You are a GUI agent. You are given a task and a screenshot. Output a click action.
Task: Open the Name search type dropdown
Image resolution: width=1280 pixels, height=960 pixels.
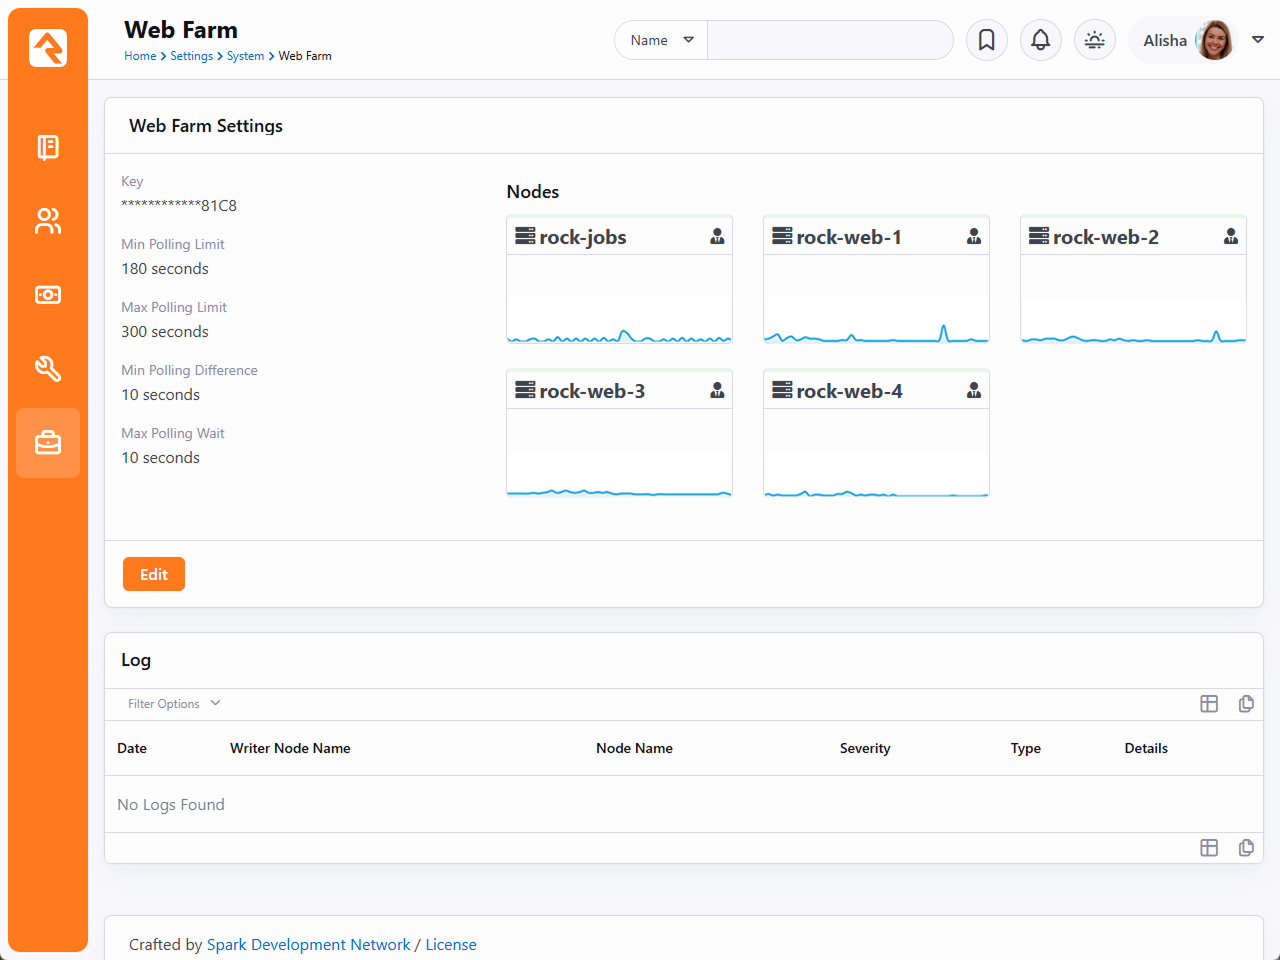pos(661,40)
